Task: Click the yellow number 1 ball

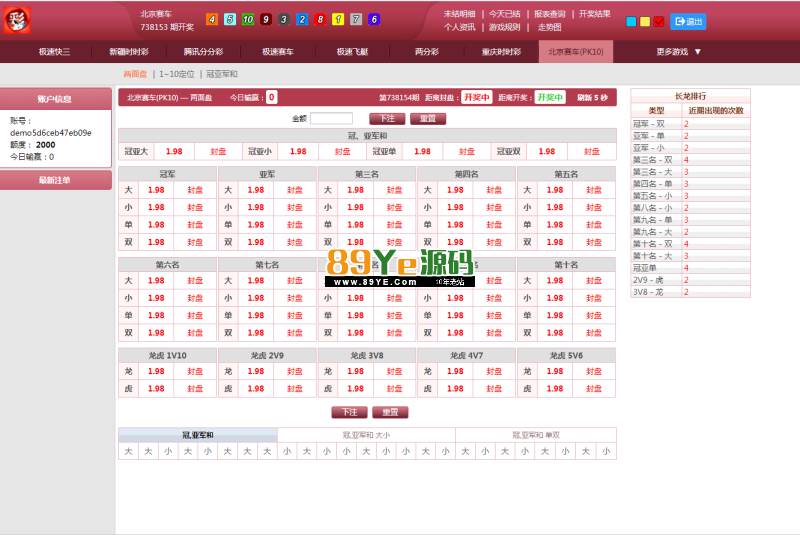Action: (x=338, y=19)
